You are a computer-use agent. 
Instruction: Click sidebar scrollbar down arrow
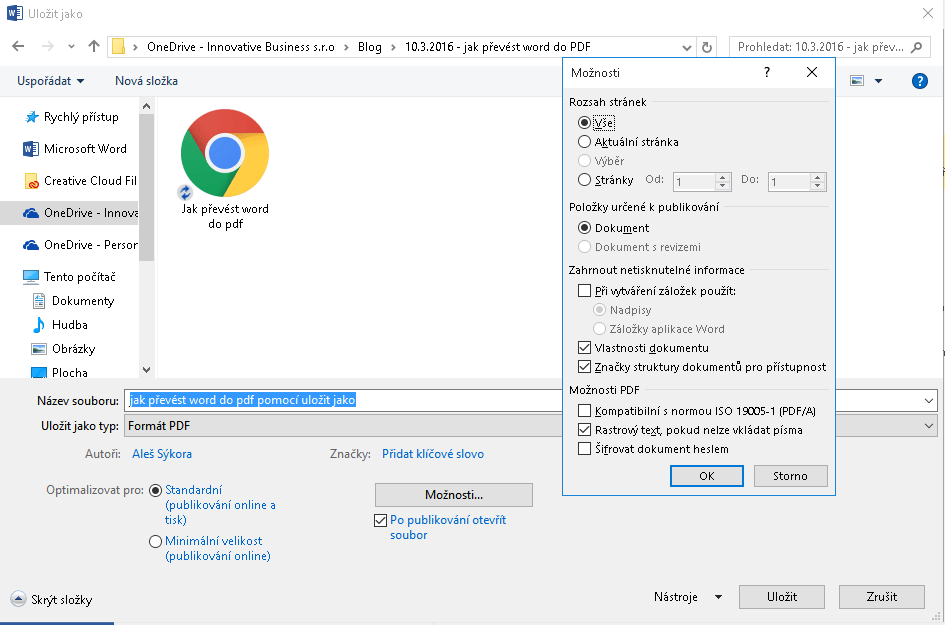click(x=146, y=370)
